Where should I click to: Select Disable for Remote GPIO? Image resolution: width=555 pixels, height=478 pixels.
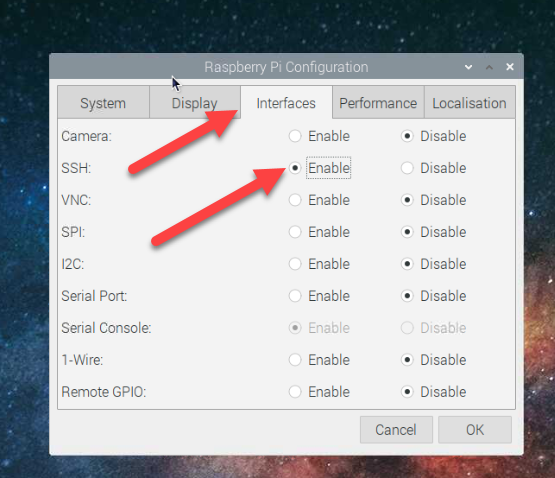[x=407, y=392]
